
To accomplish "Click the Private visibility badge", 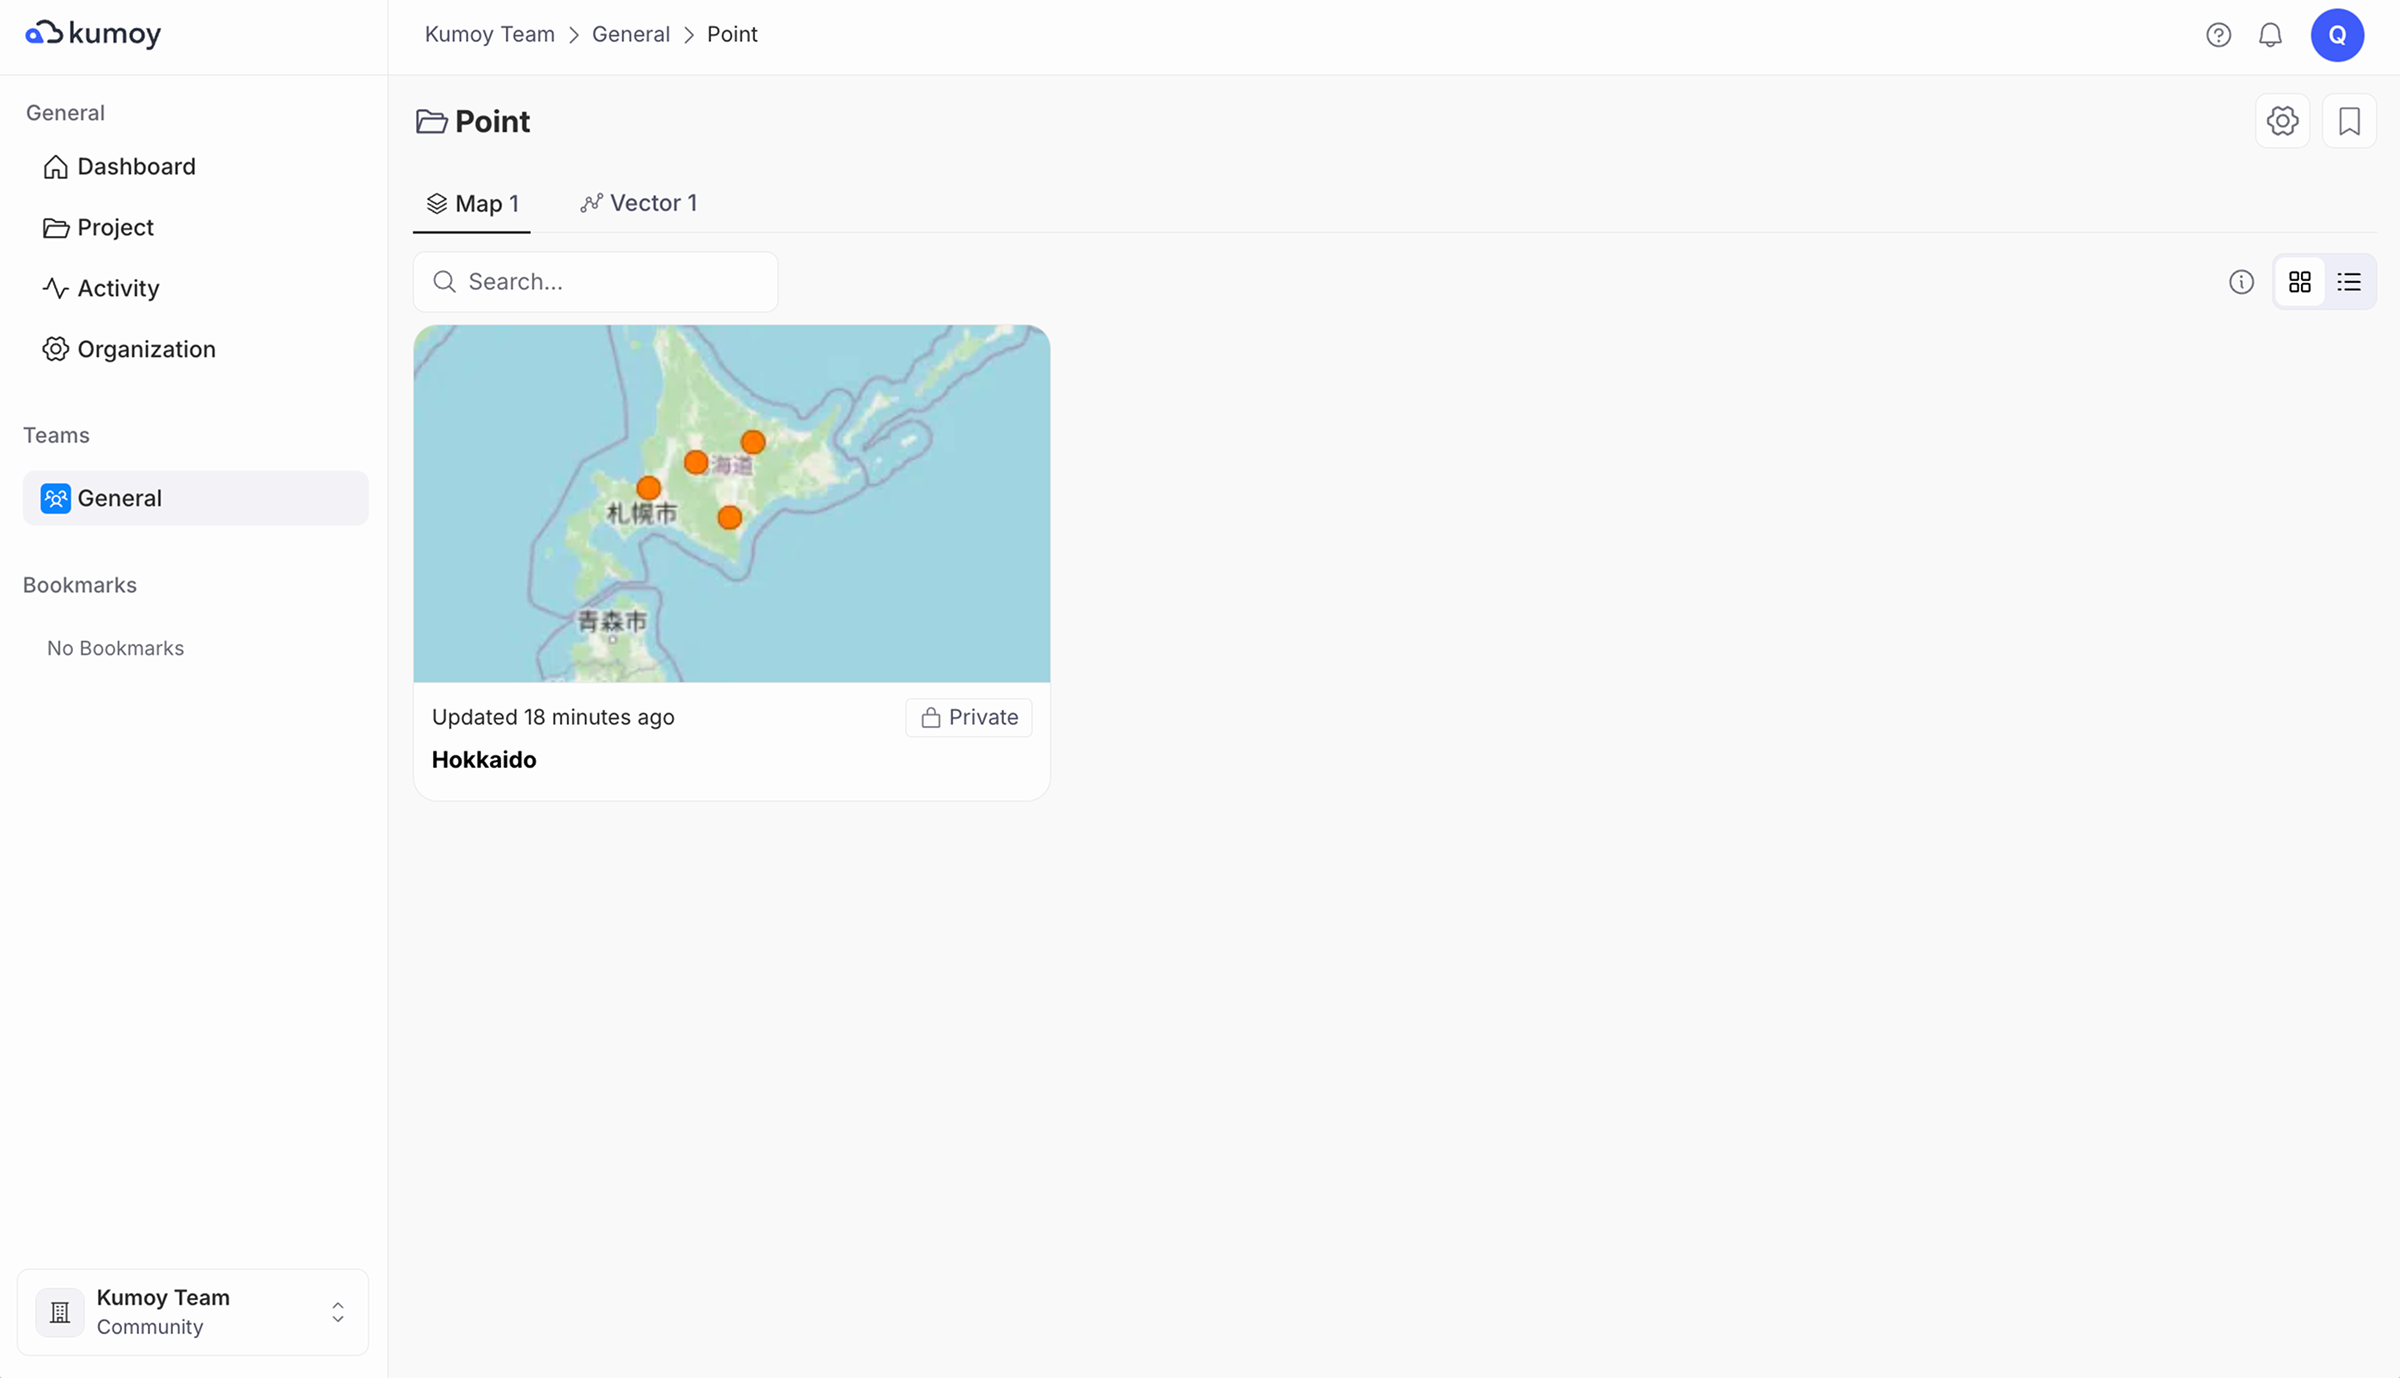I will [968, 717].
